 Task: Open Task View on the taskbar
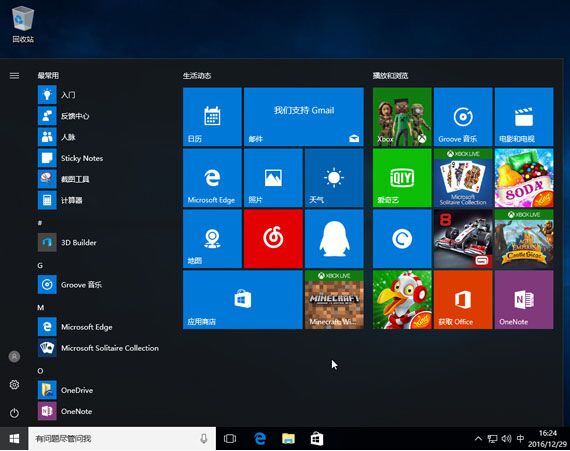click(x=230, y=439)
